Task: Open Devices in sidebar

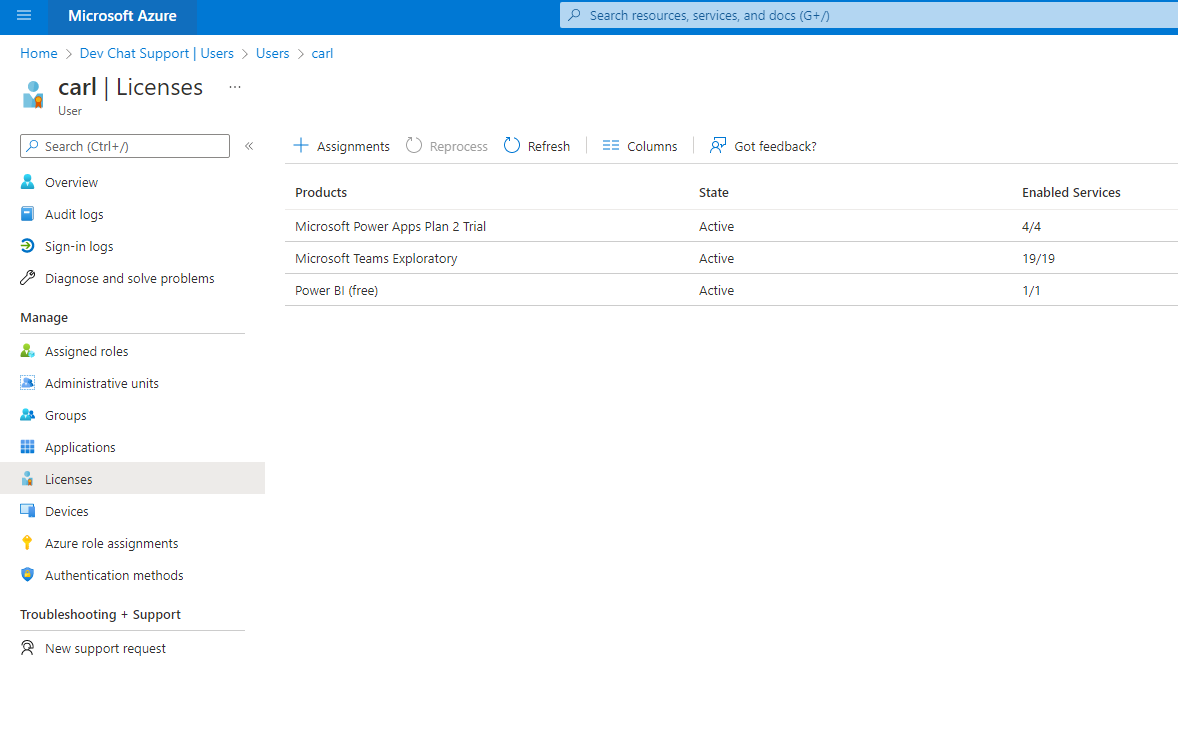Action: pos(67,512)
